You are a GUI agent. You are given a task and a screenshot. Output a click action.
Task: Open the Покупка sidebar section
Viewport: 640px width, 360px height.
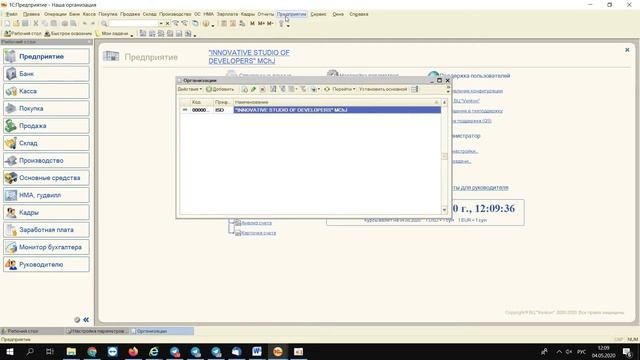[46, 109]
